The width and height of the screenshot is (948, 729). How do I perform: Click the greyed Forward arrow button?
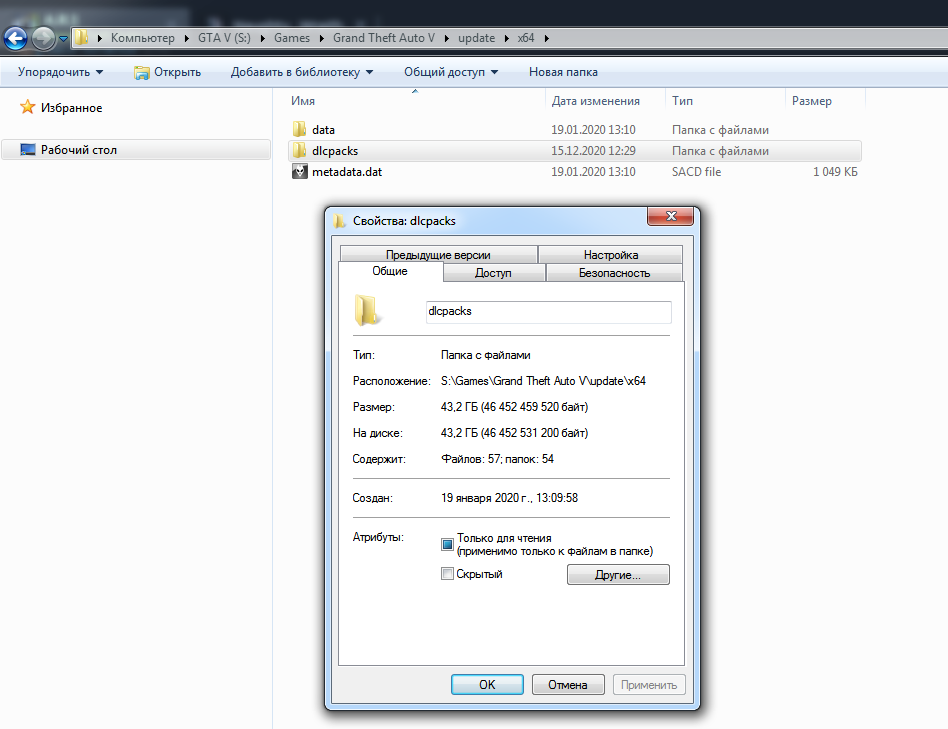[x=42, y=39]
